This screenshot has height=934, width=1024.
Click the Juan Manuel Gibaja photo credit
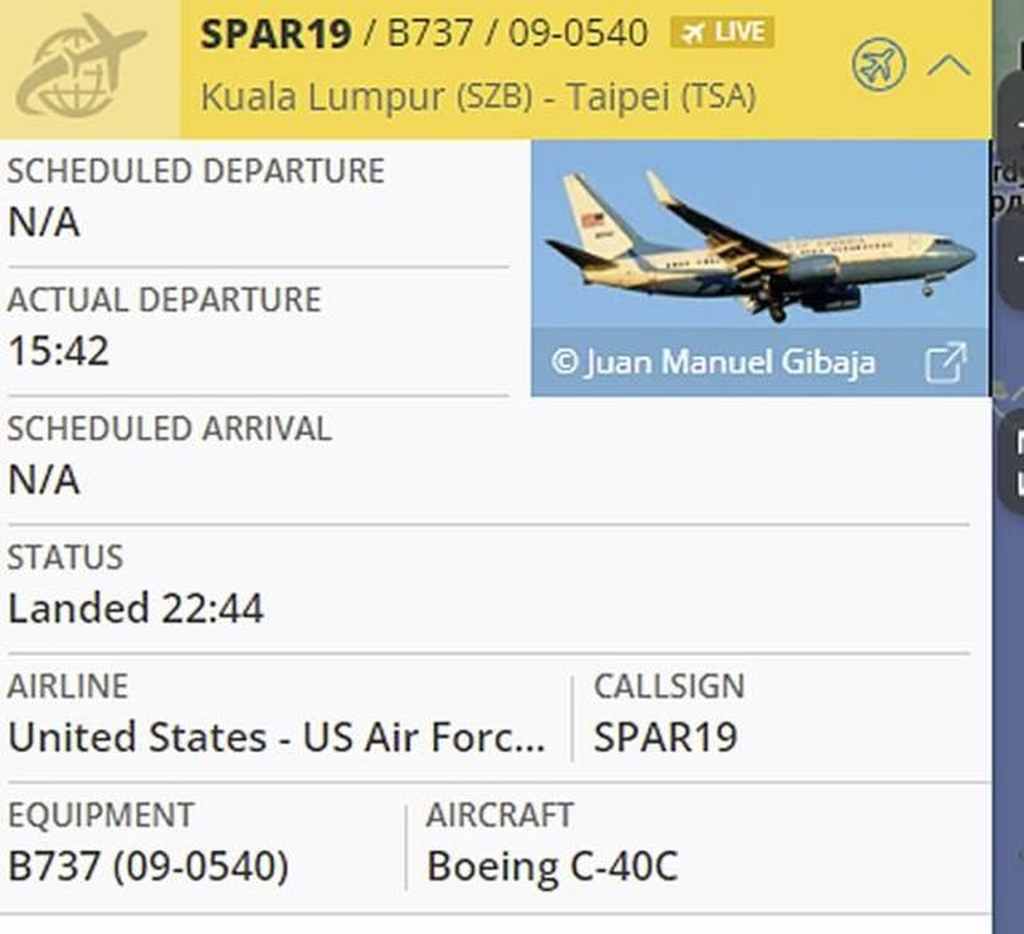tap(713, 362)
